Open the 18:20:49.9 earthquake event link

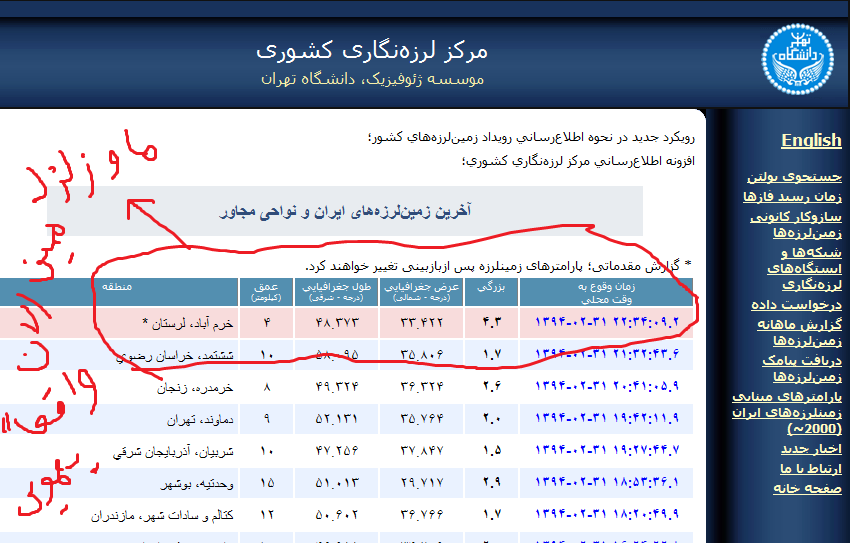(607, 514)
